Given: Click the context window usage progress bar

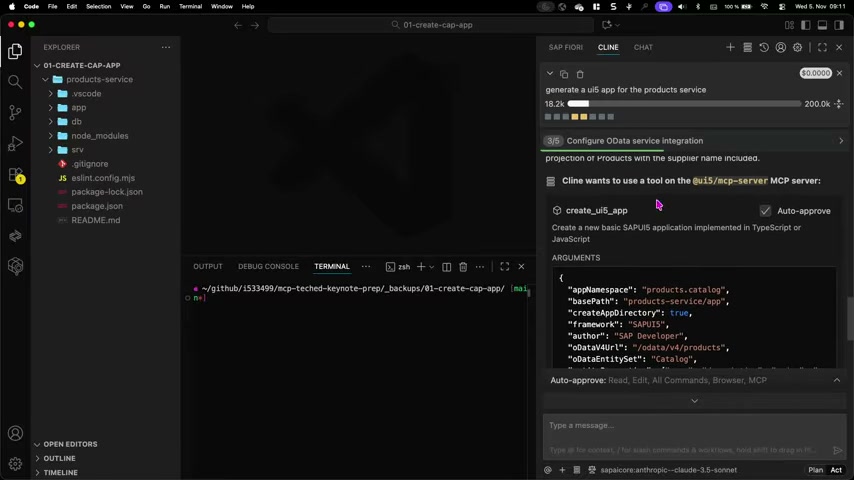Looking at the screenshot, I should tap(684, 104).
